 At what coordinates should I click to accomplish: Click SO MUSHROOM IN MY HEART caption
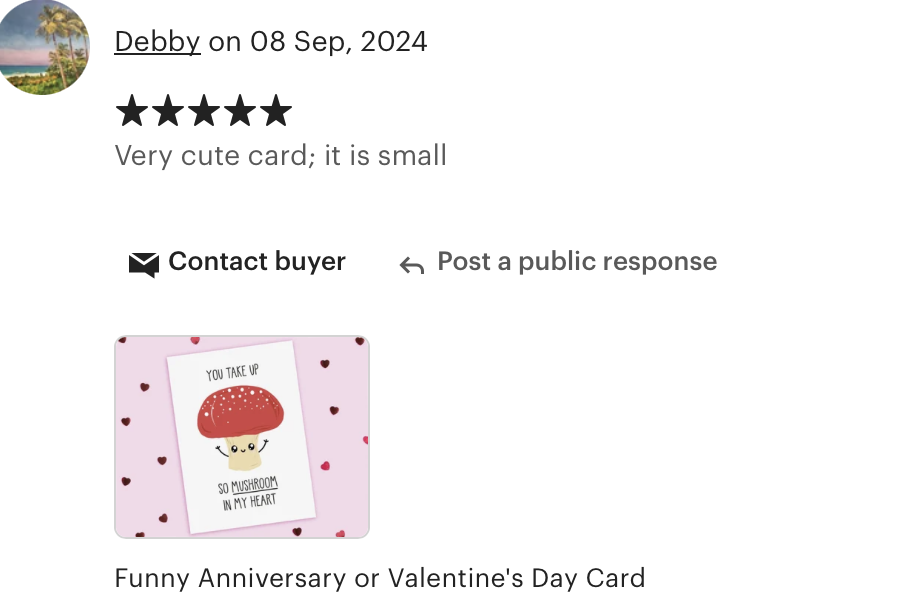pos(248,494)
